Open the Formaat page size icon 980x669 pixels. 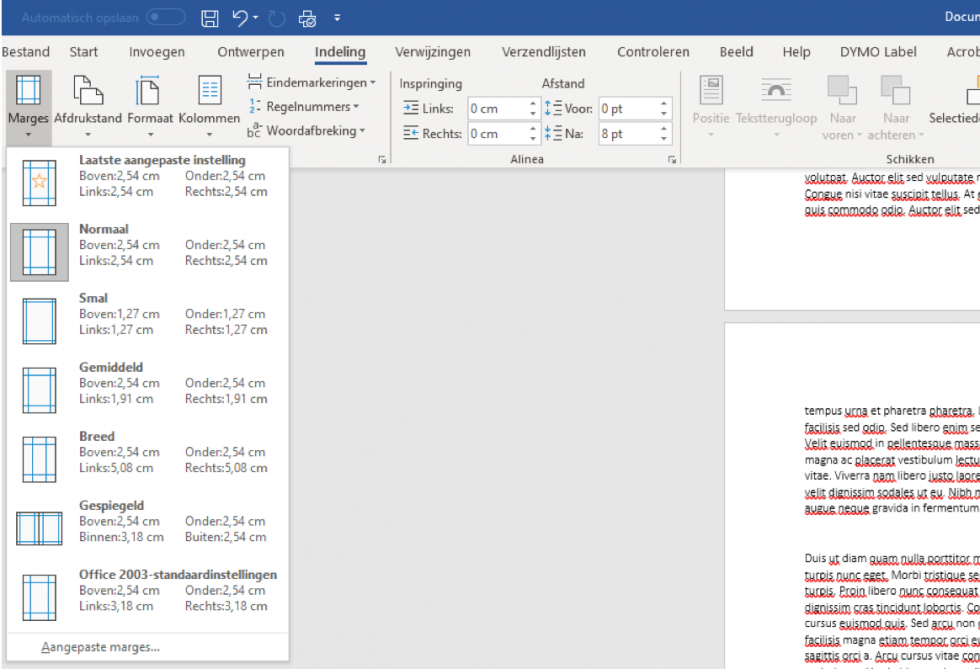tap(150, 92)
